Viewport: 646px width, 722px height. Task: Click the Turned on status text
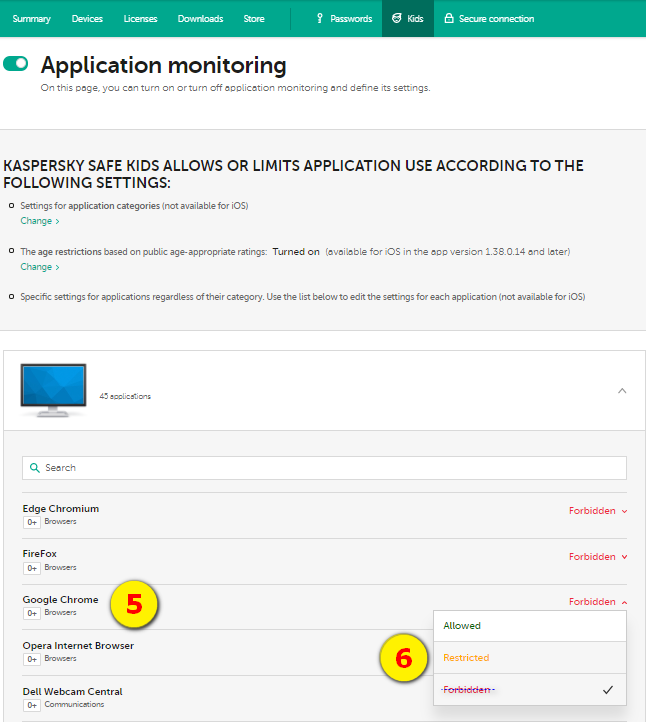click(x=296, y=252)
